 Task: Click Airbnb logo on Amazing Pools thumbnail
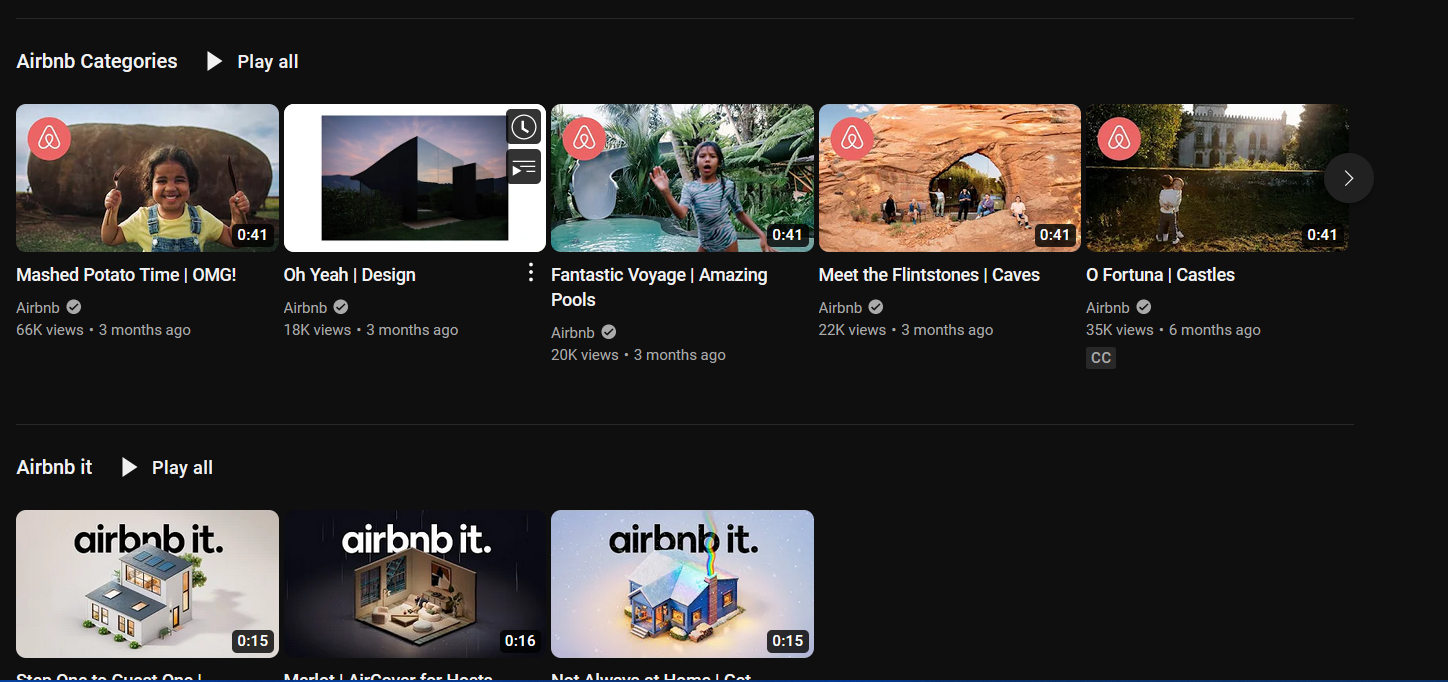[584, 139]
